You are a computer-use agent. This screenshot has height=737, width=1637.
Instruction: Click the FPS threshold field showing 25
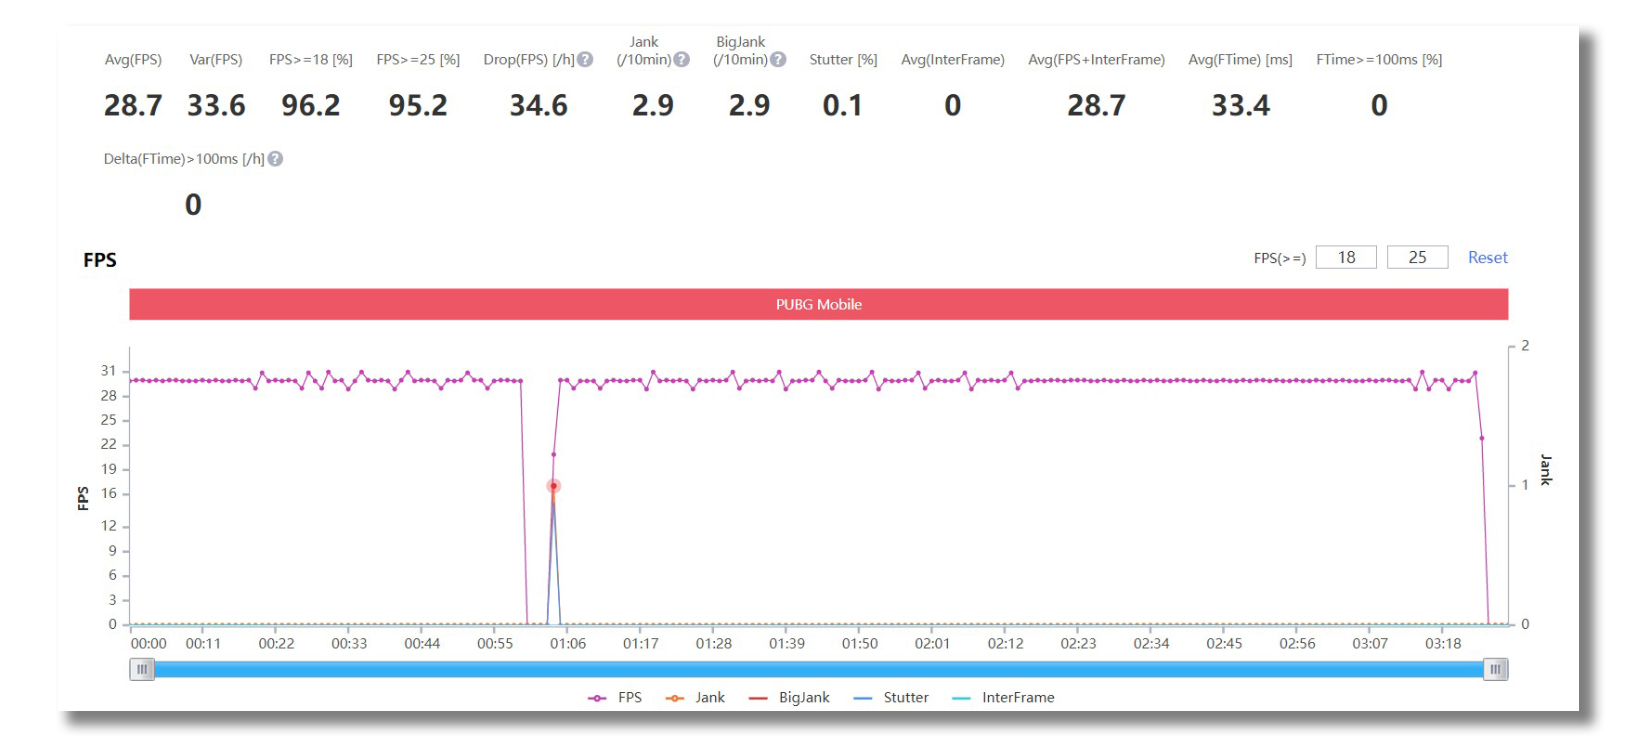point(1417,258)
